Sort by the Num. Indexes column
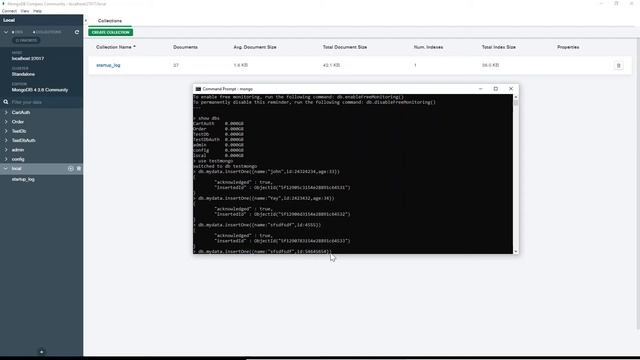The height and width of the screenshot is (360, 640). 428,47
